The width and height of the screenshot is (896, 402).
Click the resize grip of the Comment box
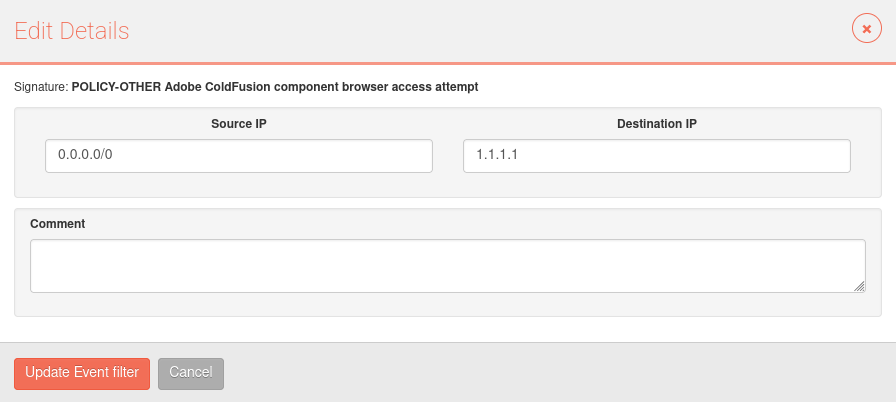coord(859,287)
